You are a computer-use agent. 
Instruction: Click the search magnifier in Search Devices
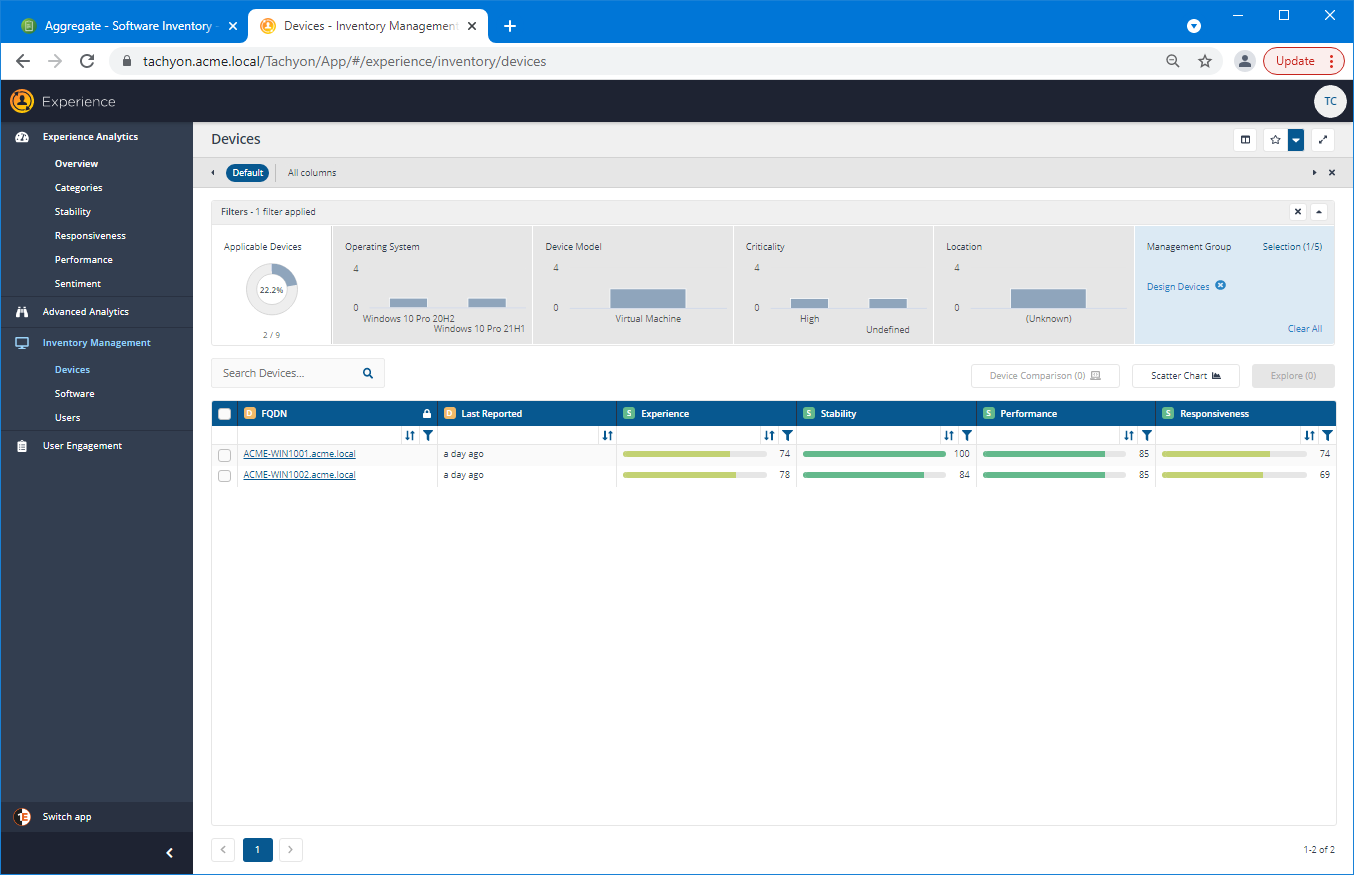point(368,373)
